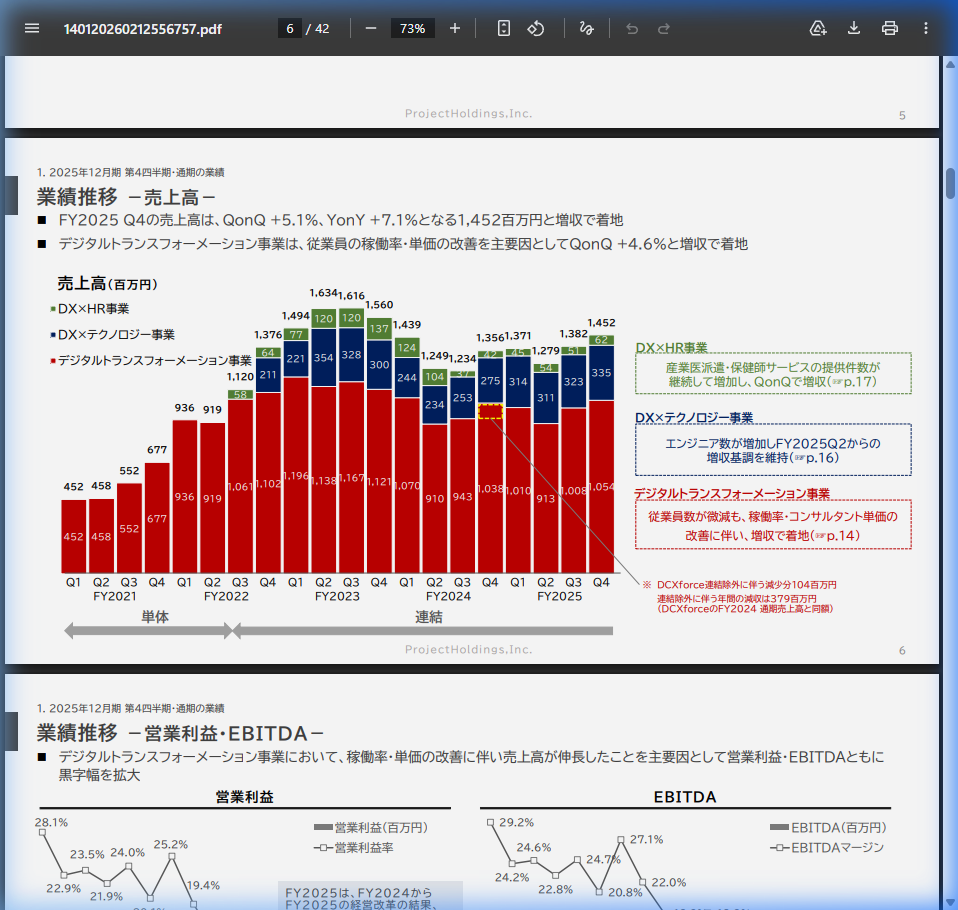Click the vertical scrollbar thumb
The height and width of the screenshot is (910, 958).
coord(950,184)
